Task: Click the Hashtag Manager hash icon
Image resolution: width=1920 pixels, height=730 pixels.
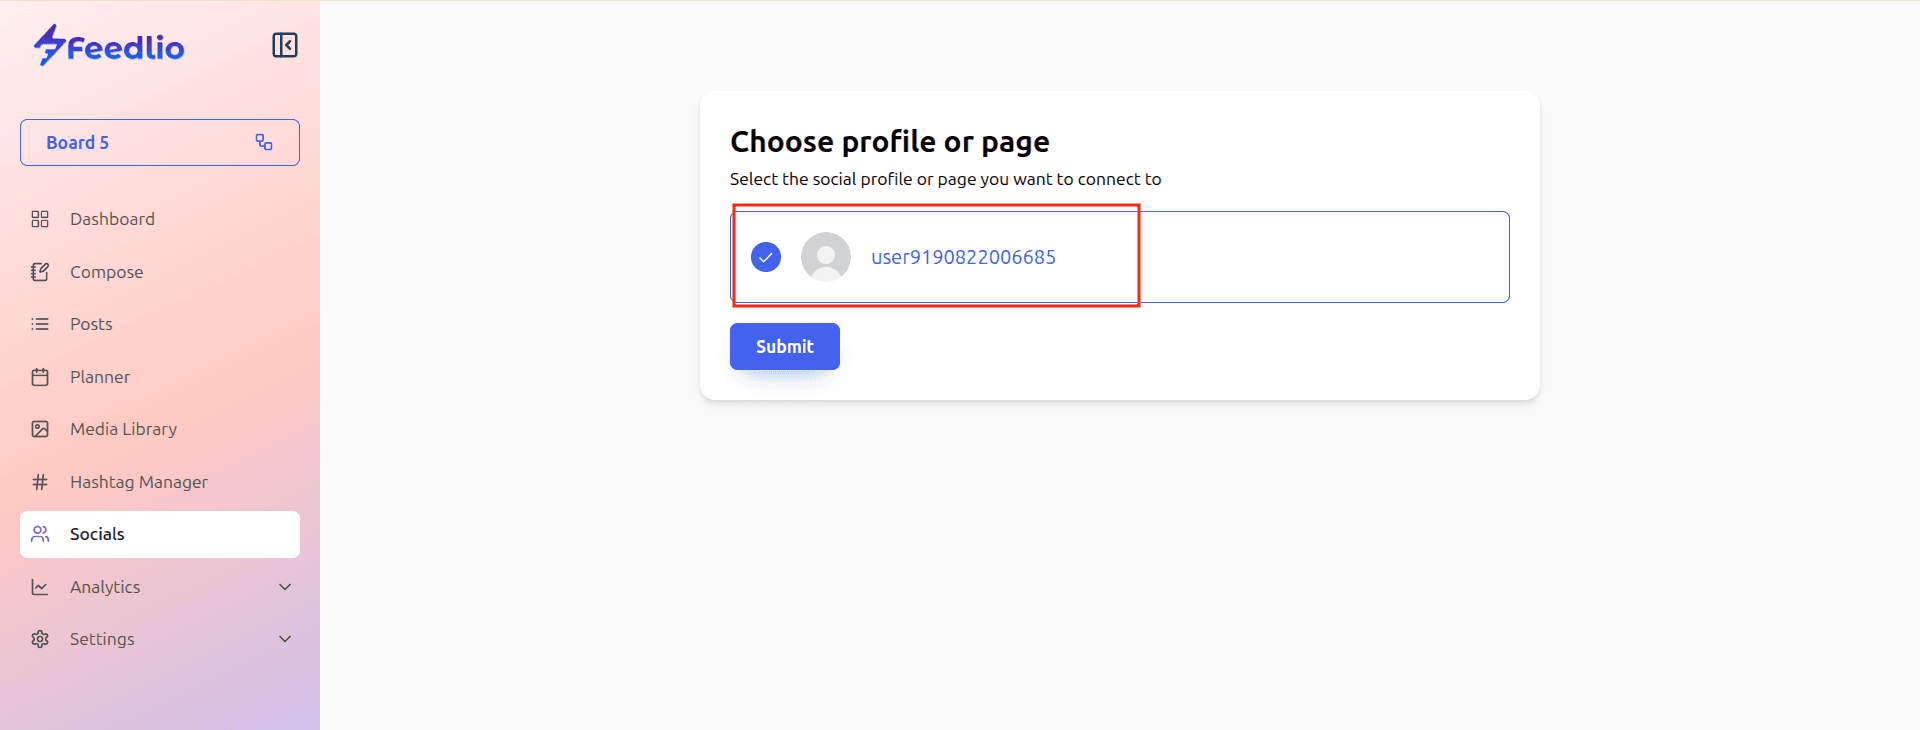Action: [x=40, y=482]
